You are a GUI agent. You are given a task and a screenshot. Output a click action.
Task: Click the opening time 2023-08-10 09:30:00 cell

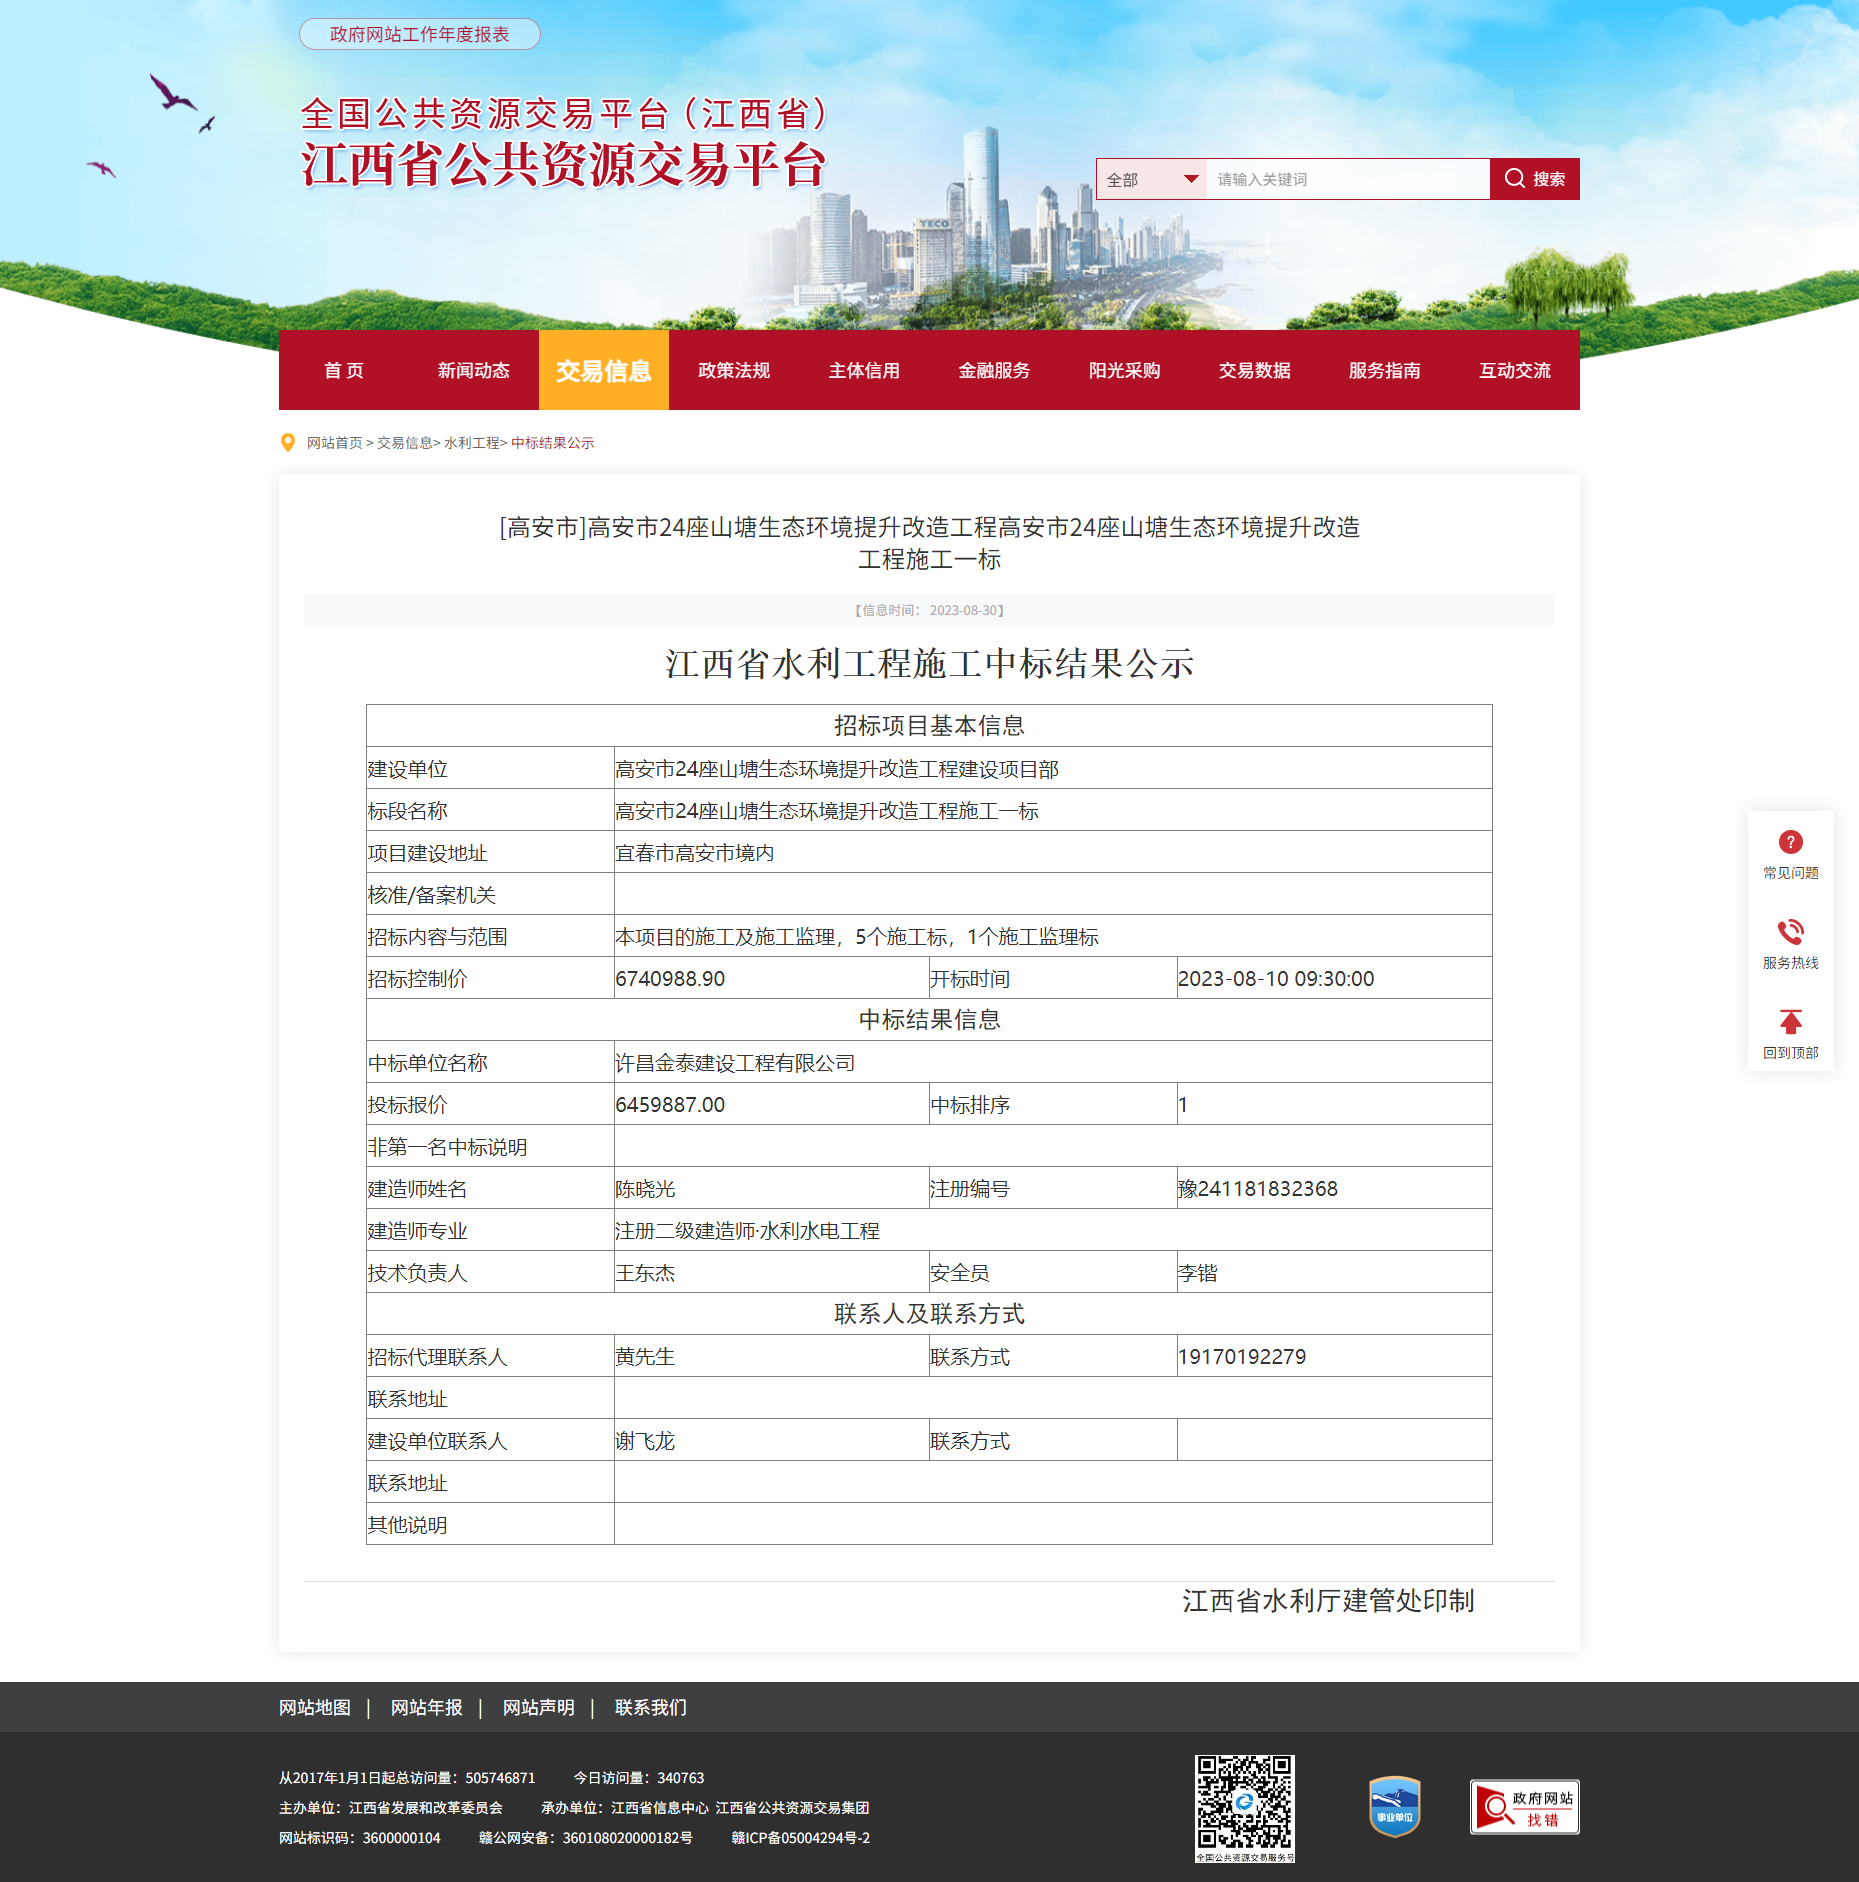click(1334, 978)
